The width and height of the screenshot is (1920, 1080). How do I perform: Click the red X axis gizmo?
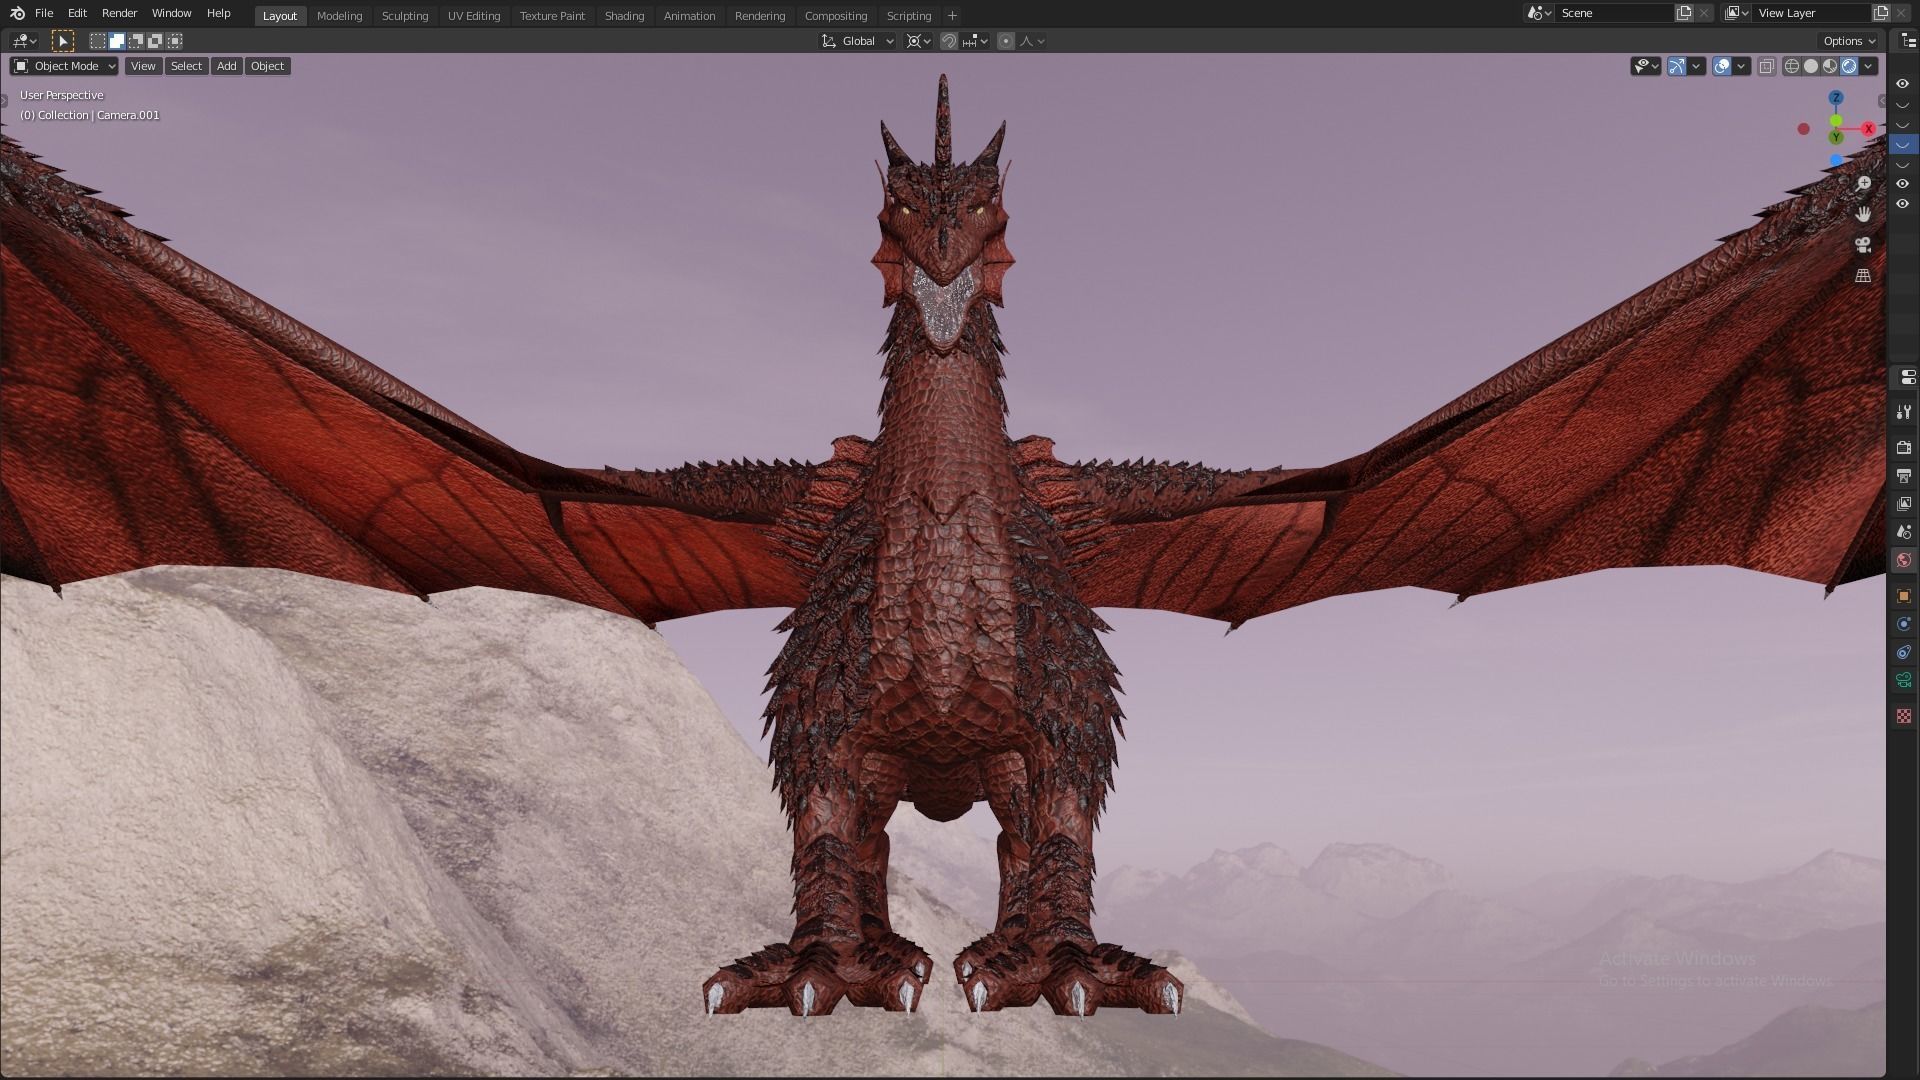(x=1868, y=129)
